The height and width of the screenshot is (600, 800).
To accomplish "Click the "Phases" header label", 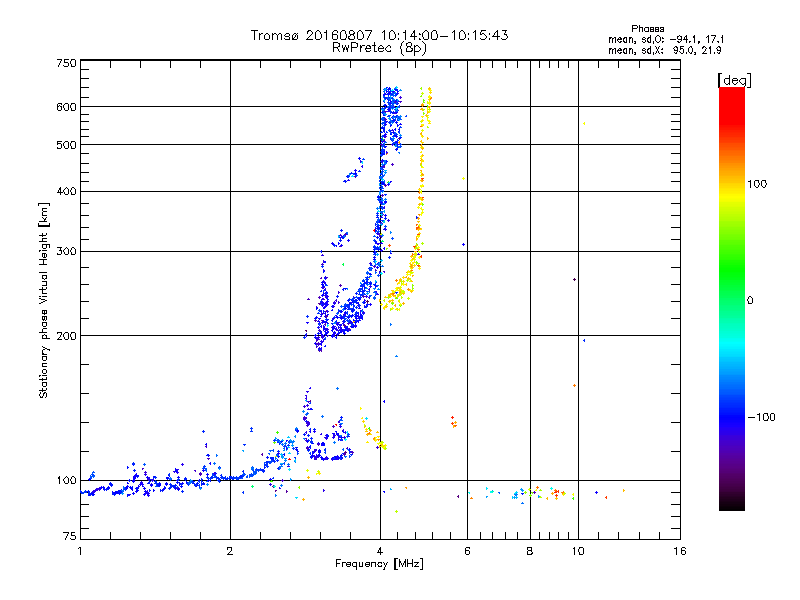I will [647, 29].
